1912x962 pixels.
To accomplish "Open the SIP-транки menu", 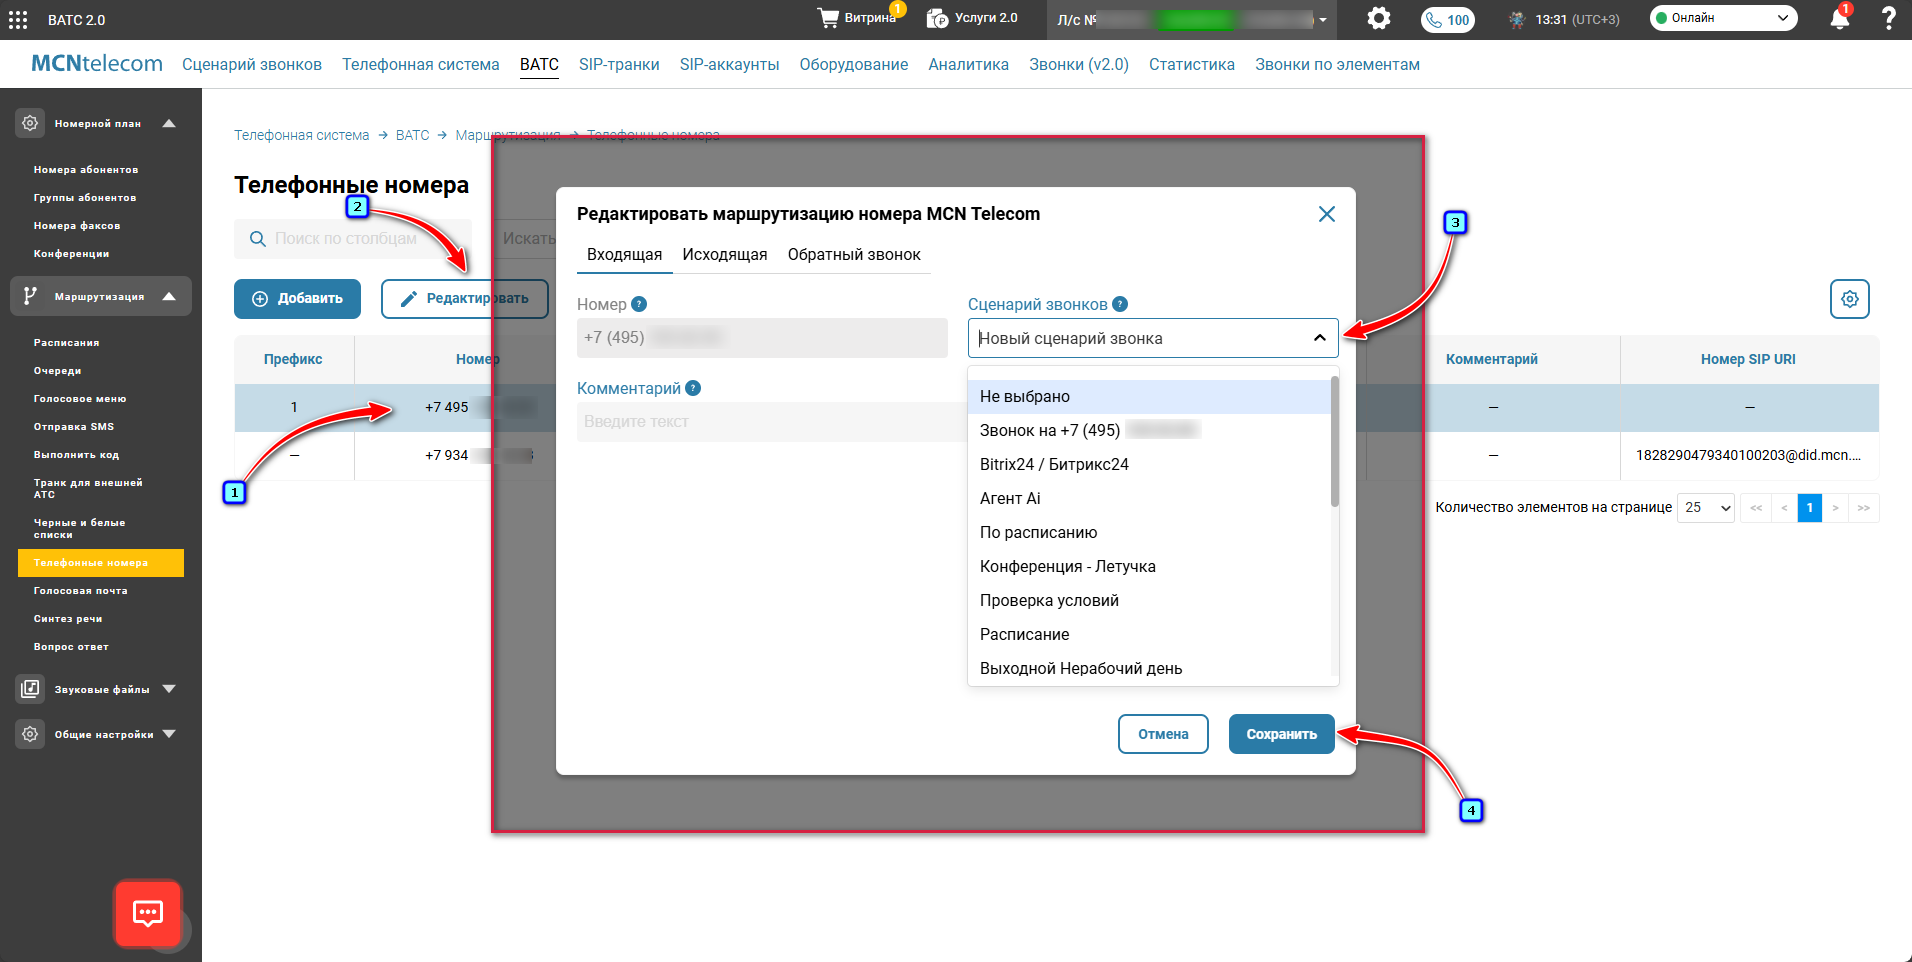I will [619, 64].
